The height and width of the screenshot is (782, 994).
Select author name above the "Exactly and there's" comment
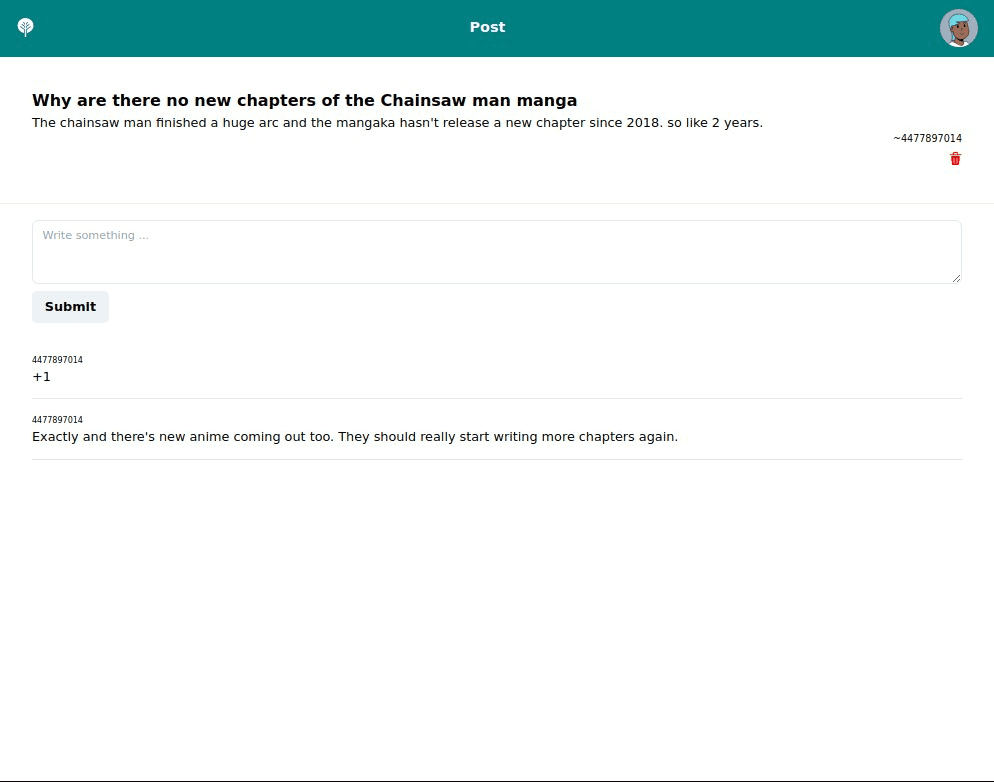pos(57,420)
